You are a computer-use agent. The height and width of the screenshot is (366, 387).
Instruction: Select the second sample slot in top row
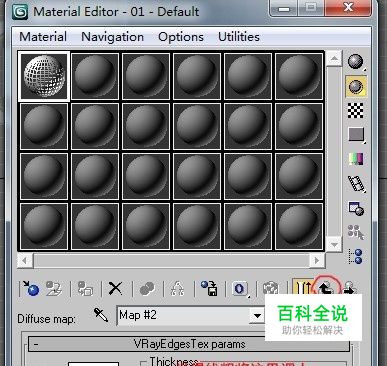click(x=95, y=76)
